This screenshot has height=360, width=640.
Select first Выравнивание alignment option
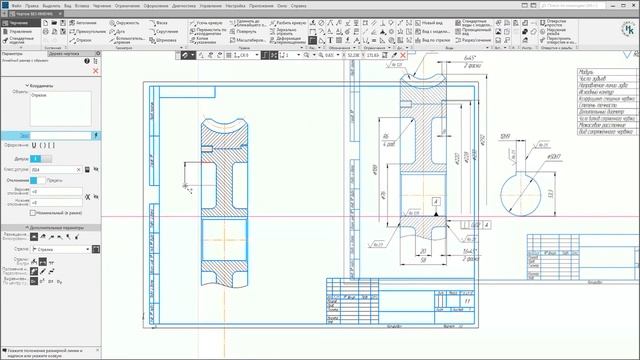coord(34,281)
